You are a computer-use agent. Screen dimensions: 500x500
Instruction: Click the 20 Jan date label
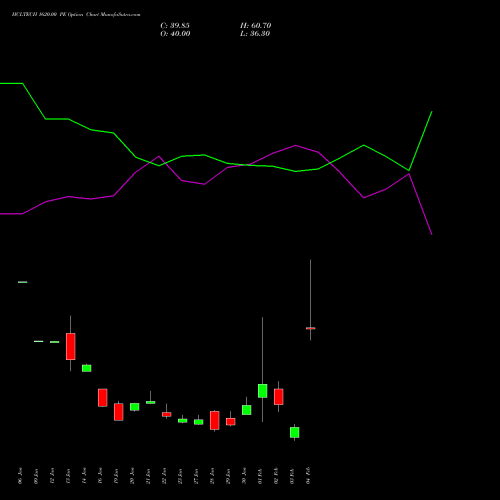click(132, 476)
